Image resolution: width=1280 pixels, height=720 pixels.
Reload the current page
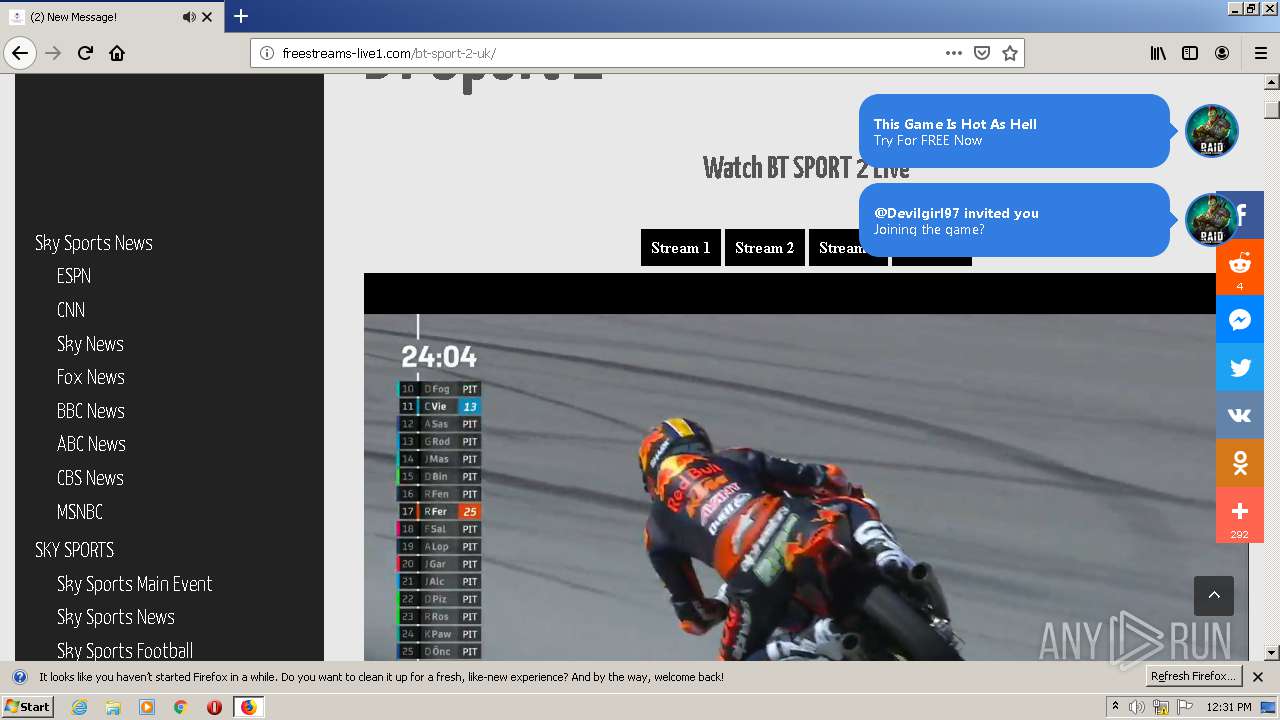coord(85,53)
